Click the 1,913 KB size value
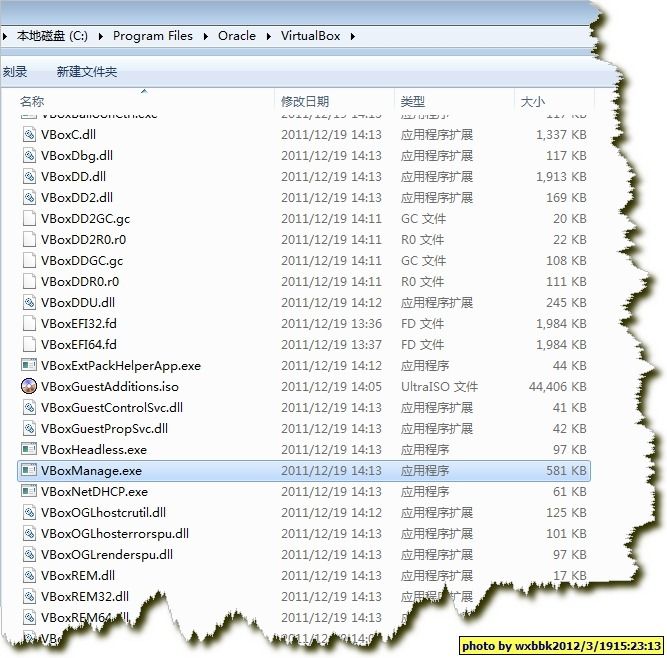The image size is (667, 658). click(561, 177)
